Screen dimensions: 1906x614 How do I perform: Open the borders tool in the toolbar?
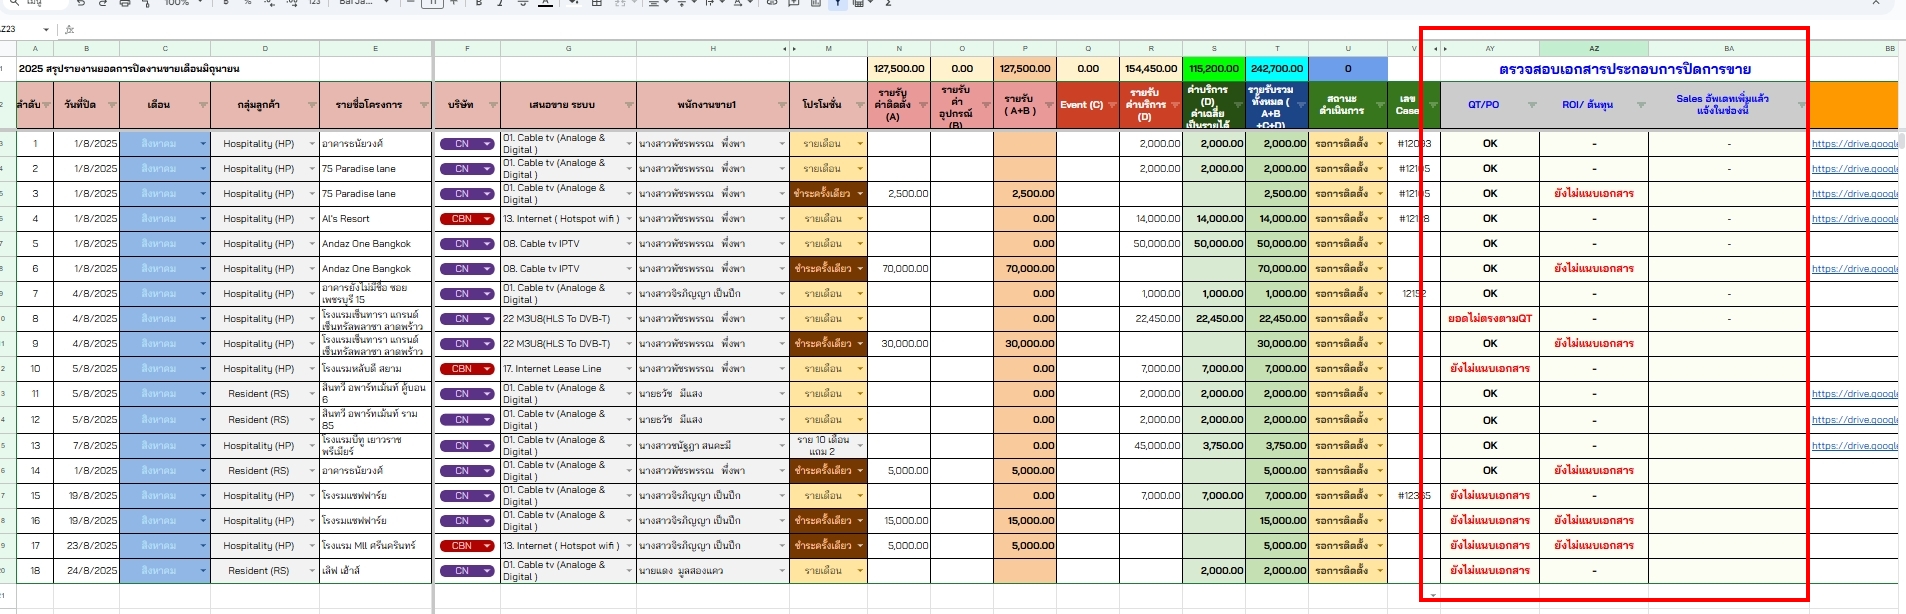click(x=597, y=4)
